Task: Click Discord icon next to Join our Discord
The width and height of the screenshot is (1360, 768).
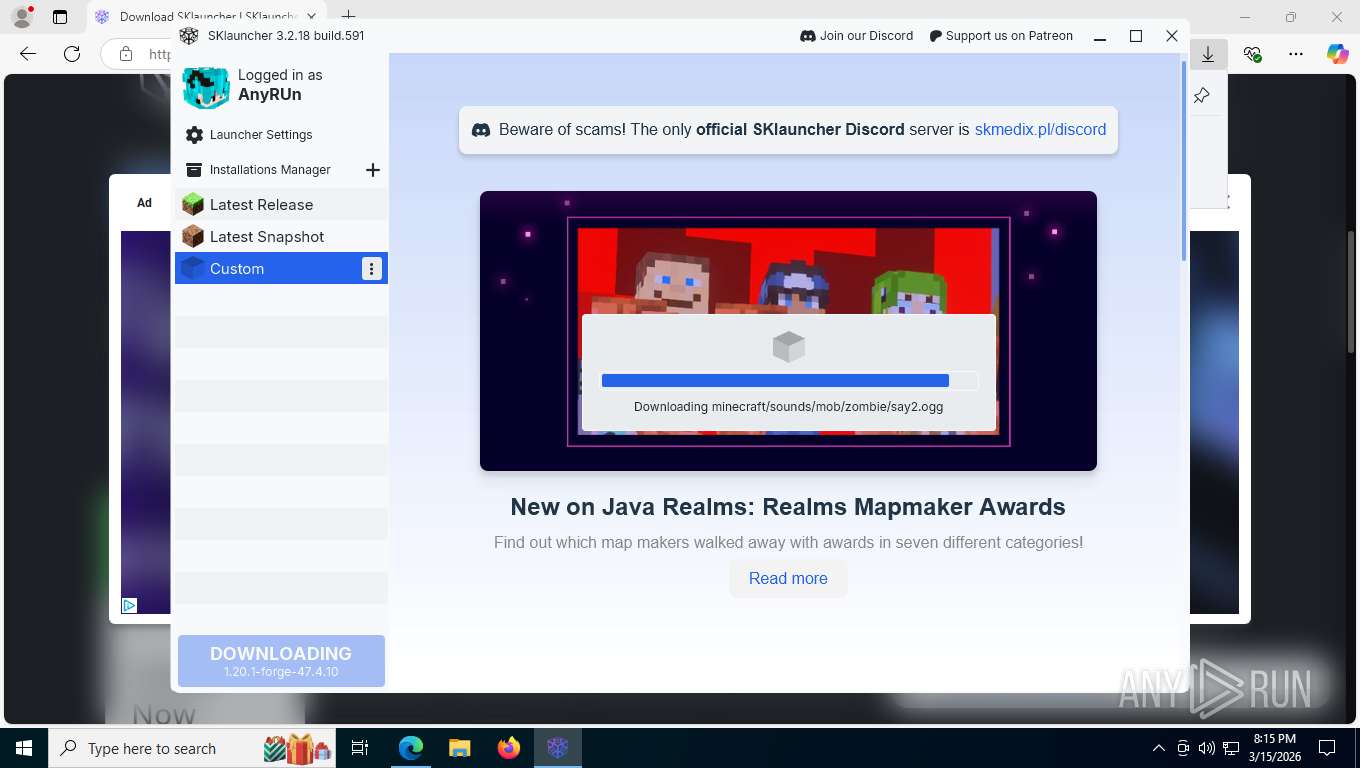Action: coord(808,36)
